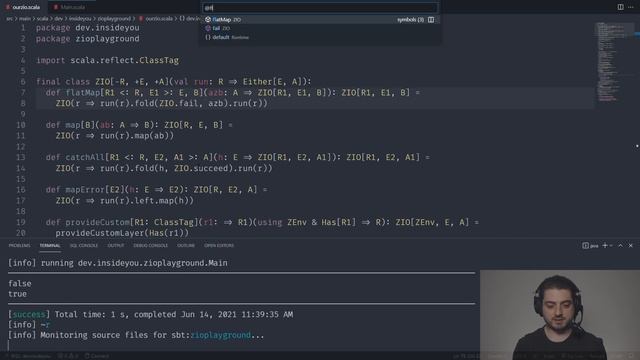
Task: Switch to the Output panel tab
Action: tap(116, 245)
